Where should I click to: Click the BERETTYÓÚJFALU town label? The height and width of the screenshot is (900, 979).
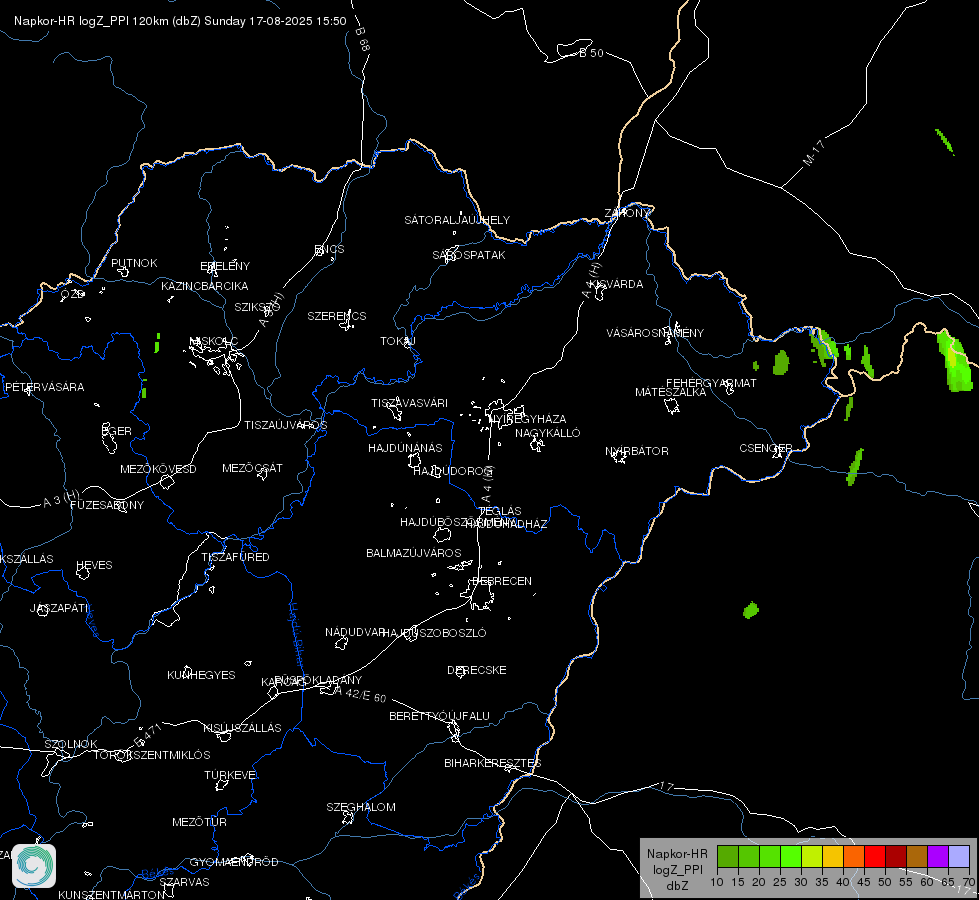439,716
